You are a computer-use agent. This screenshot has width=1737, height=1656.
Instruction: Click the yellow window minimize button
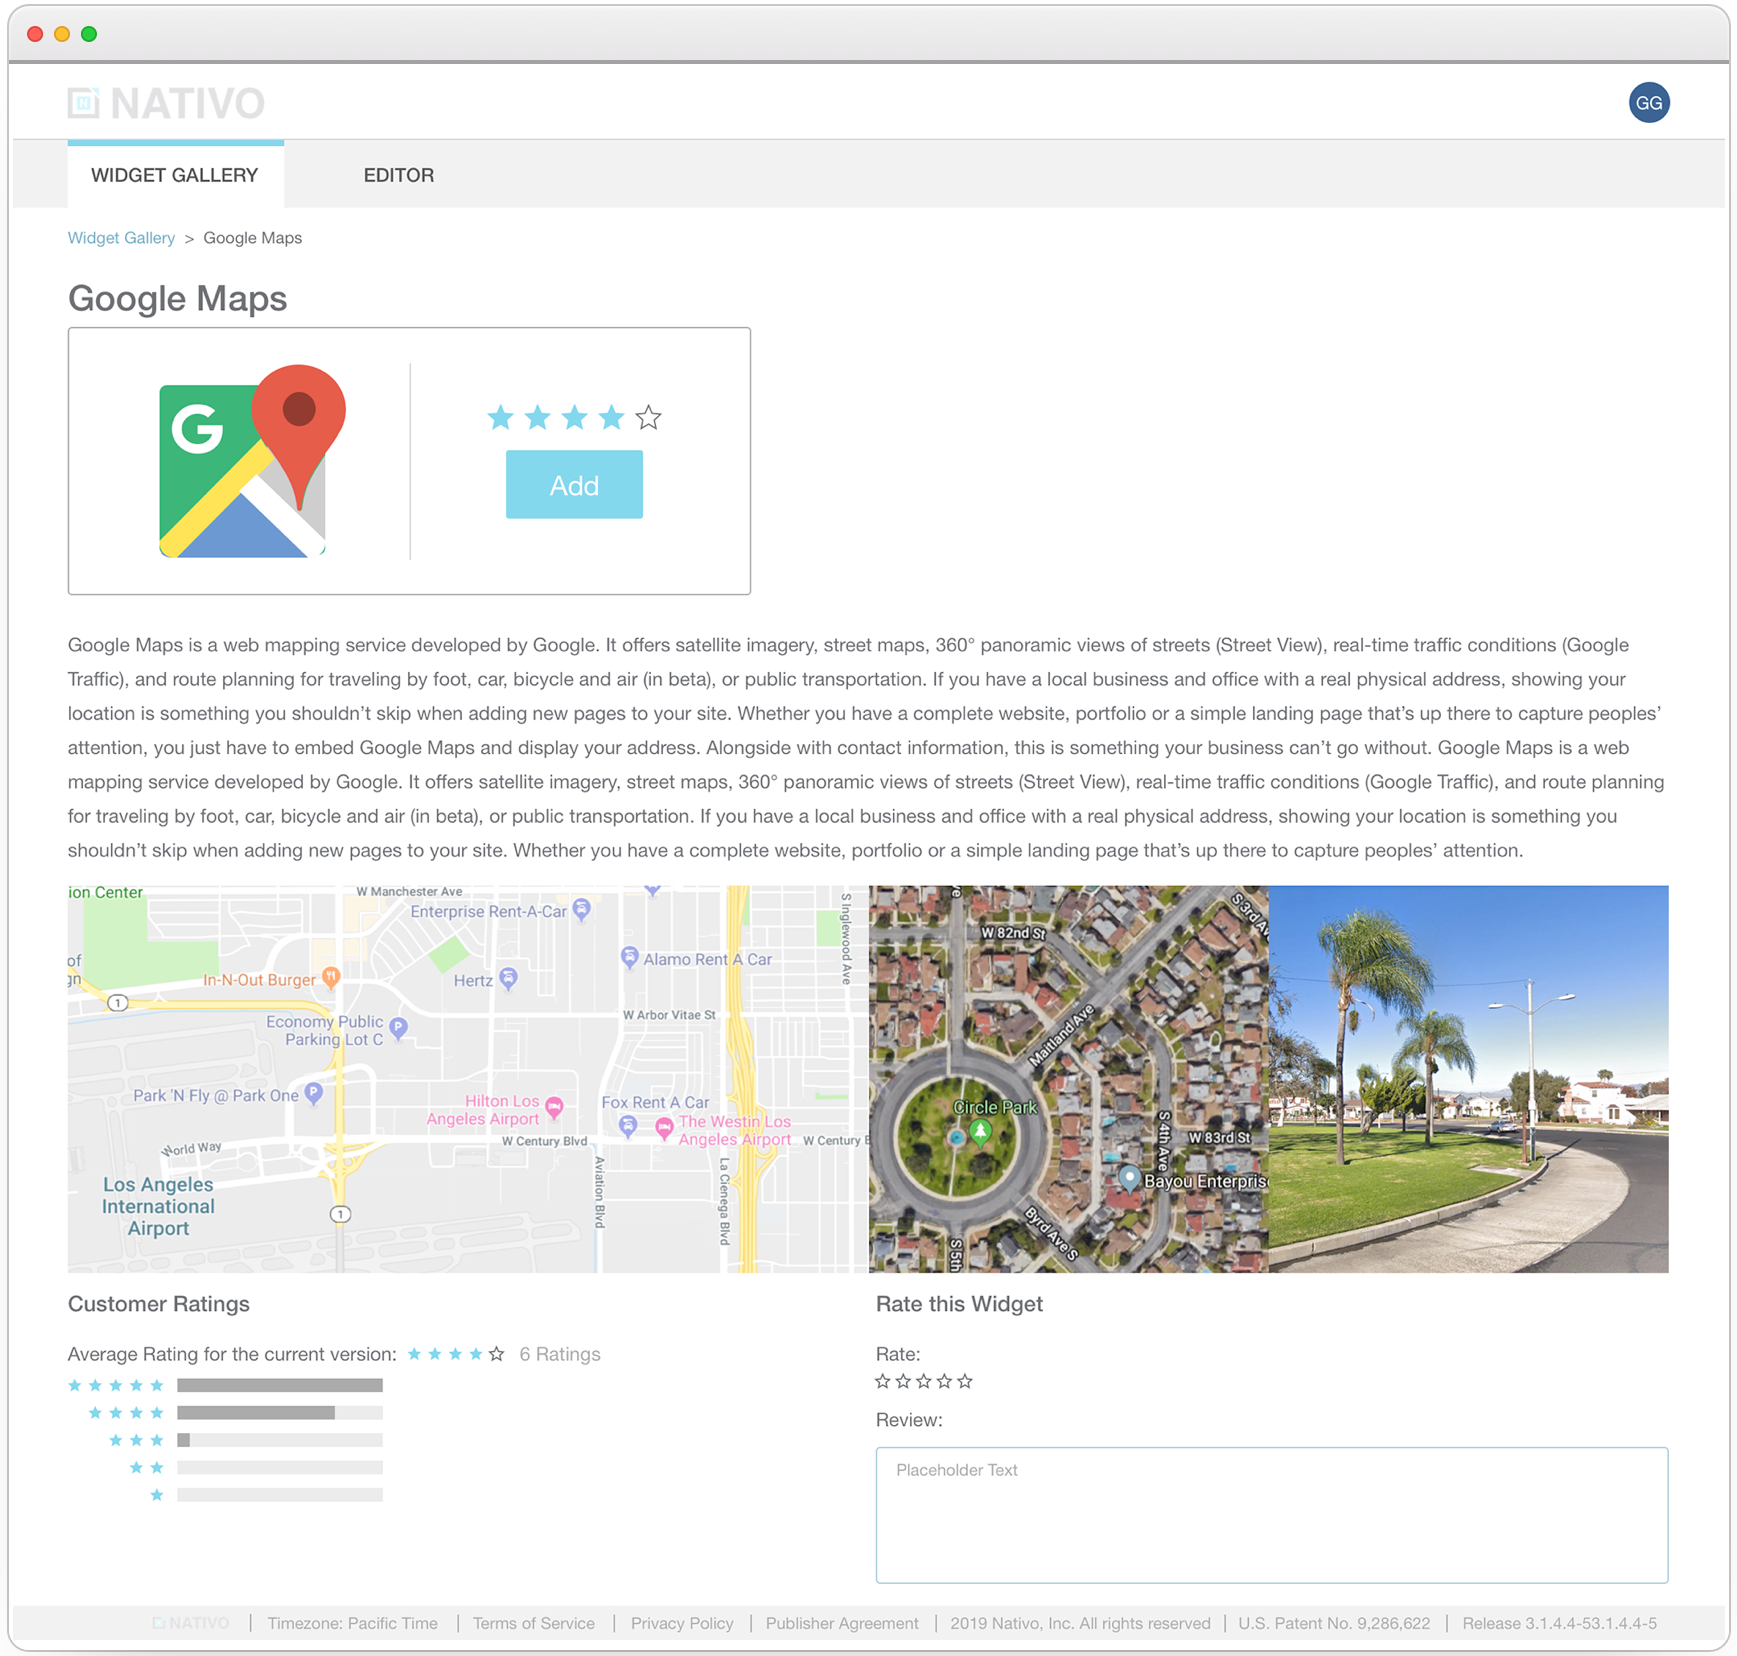click(62, 34)
